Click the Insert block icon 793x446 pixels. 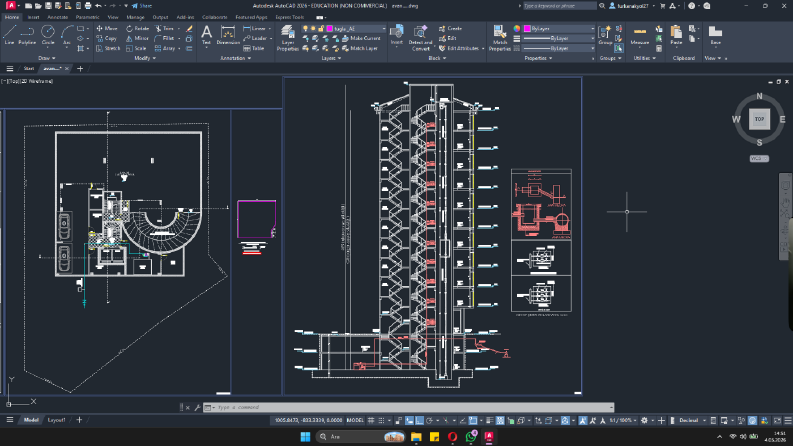[396, 32]
